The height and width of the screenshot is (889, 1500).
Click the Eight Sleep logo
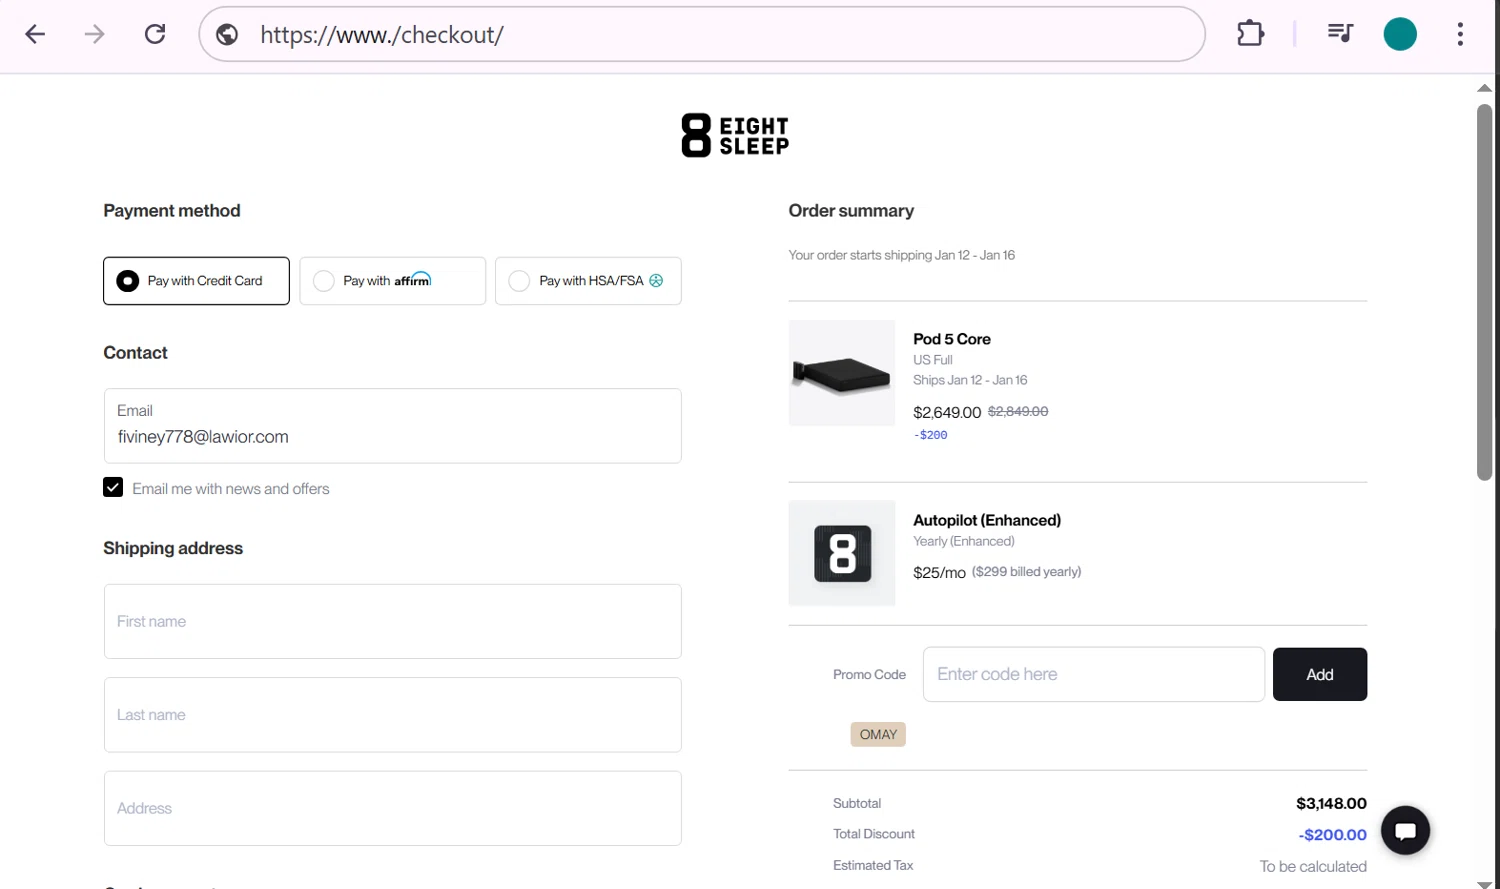(735, 135)
